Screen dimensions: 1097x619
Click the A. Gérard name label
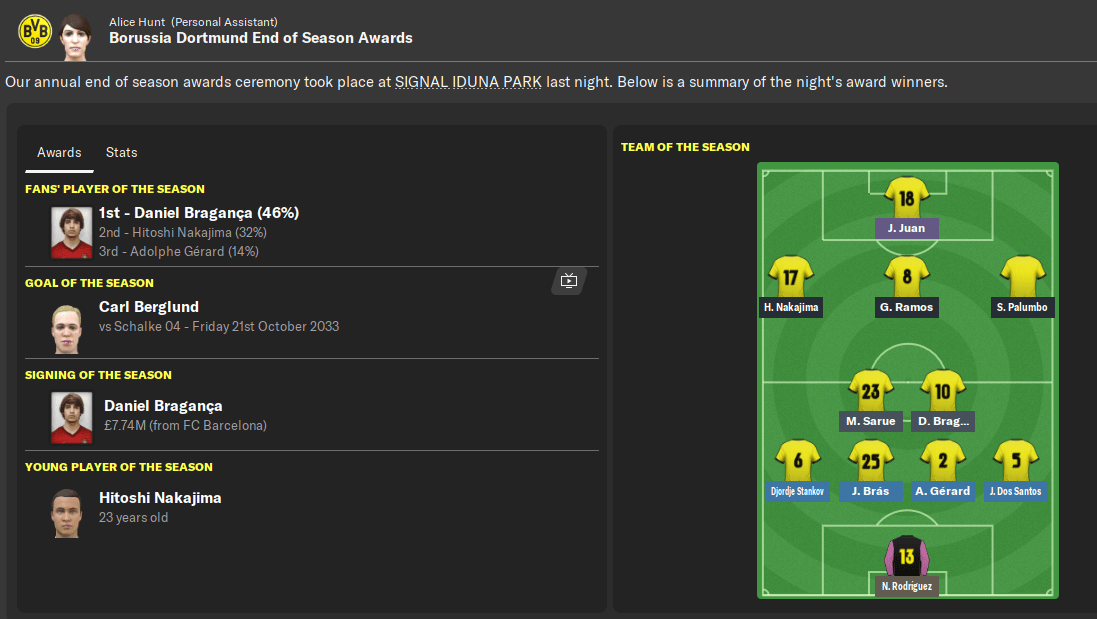[x=942, y=491]
